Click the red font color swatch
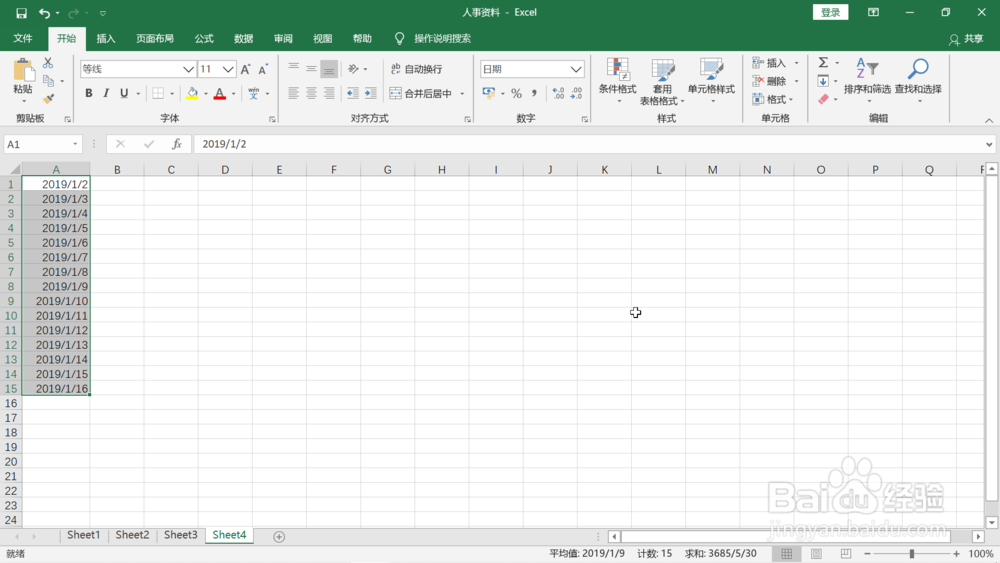Viewport: 1000px width, 563px height. coord(220,94)
